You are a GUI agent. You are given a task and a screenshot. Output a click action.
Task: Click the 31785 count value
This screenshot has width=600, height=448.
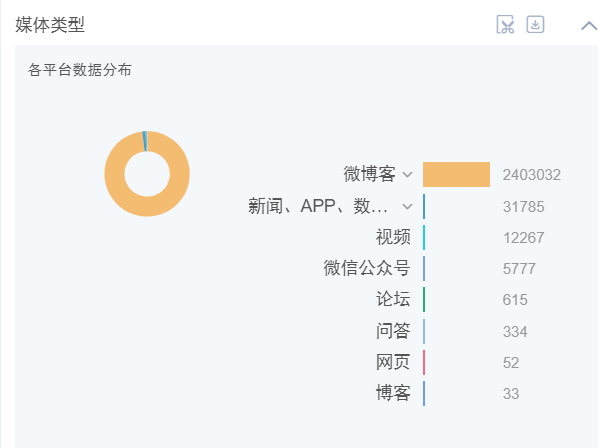click(x=523, y=207)
